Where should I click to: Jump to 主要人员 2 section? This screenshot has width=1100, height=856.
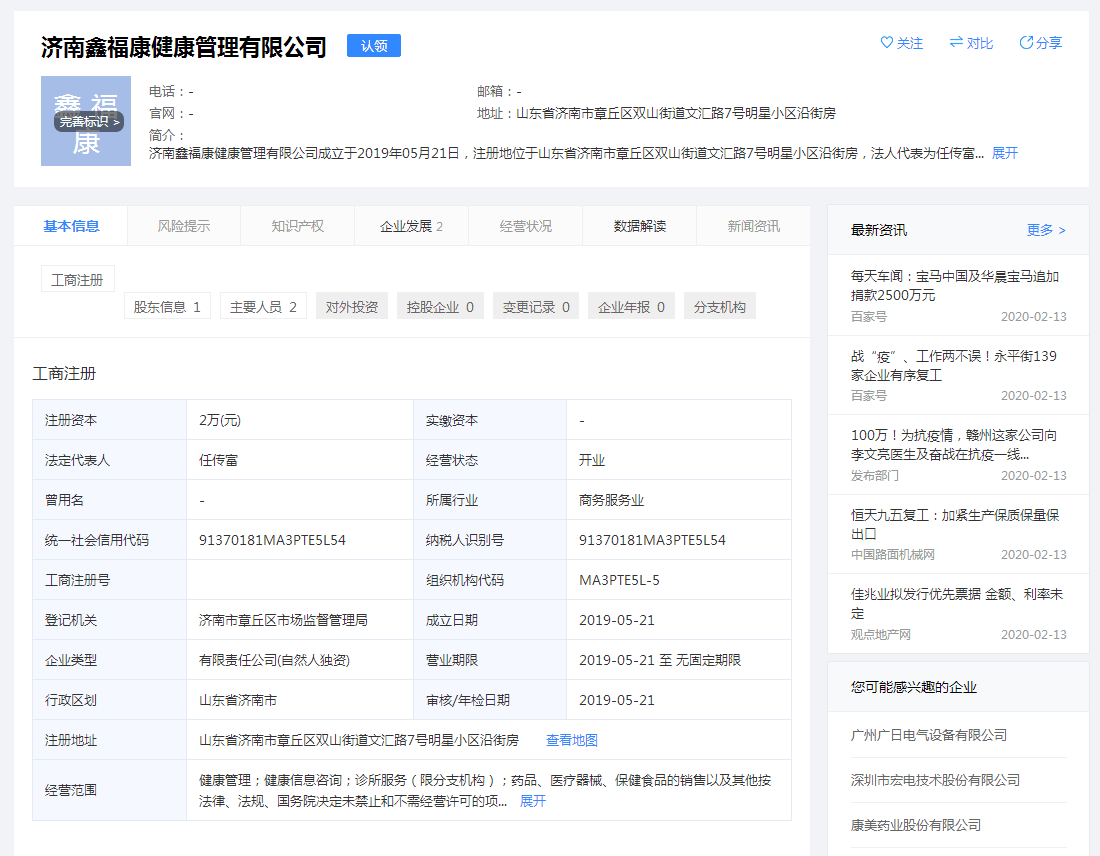point(263,307)
